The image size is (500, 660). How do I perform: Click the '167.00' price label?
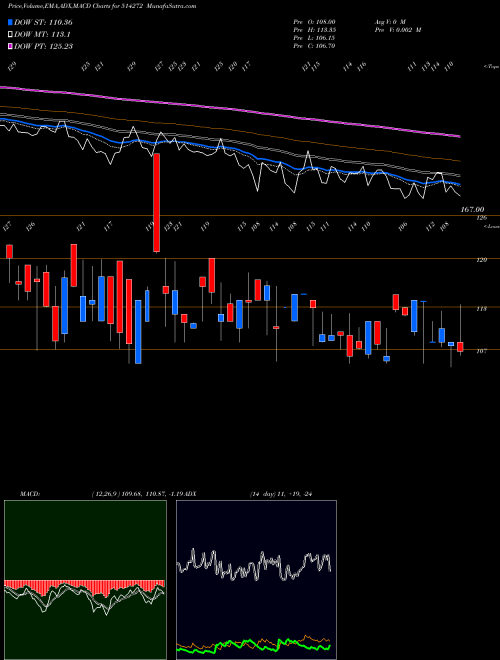pos(472,209)
